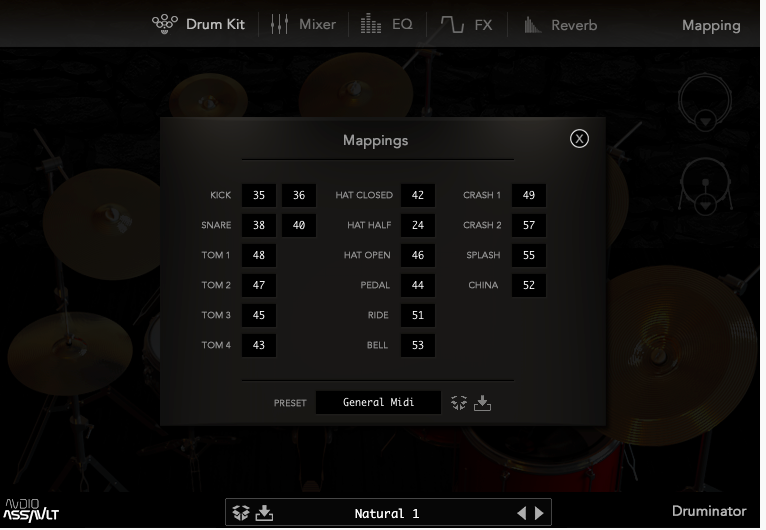Open the Natural 1 preset name

click(x=387, y=514)
